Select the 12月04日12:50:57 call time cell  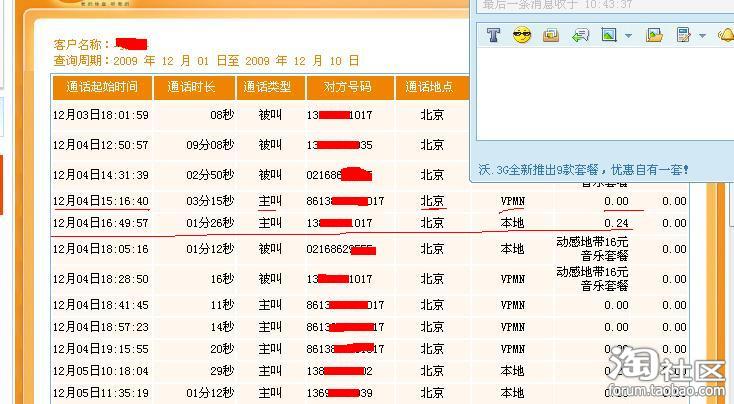coord(101,145)
